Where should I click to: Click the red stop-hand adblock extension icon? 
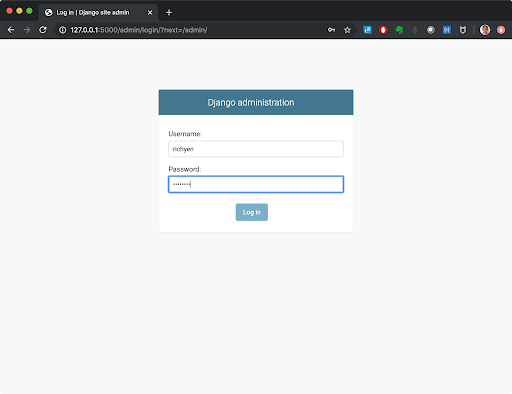click(383, 30)
